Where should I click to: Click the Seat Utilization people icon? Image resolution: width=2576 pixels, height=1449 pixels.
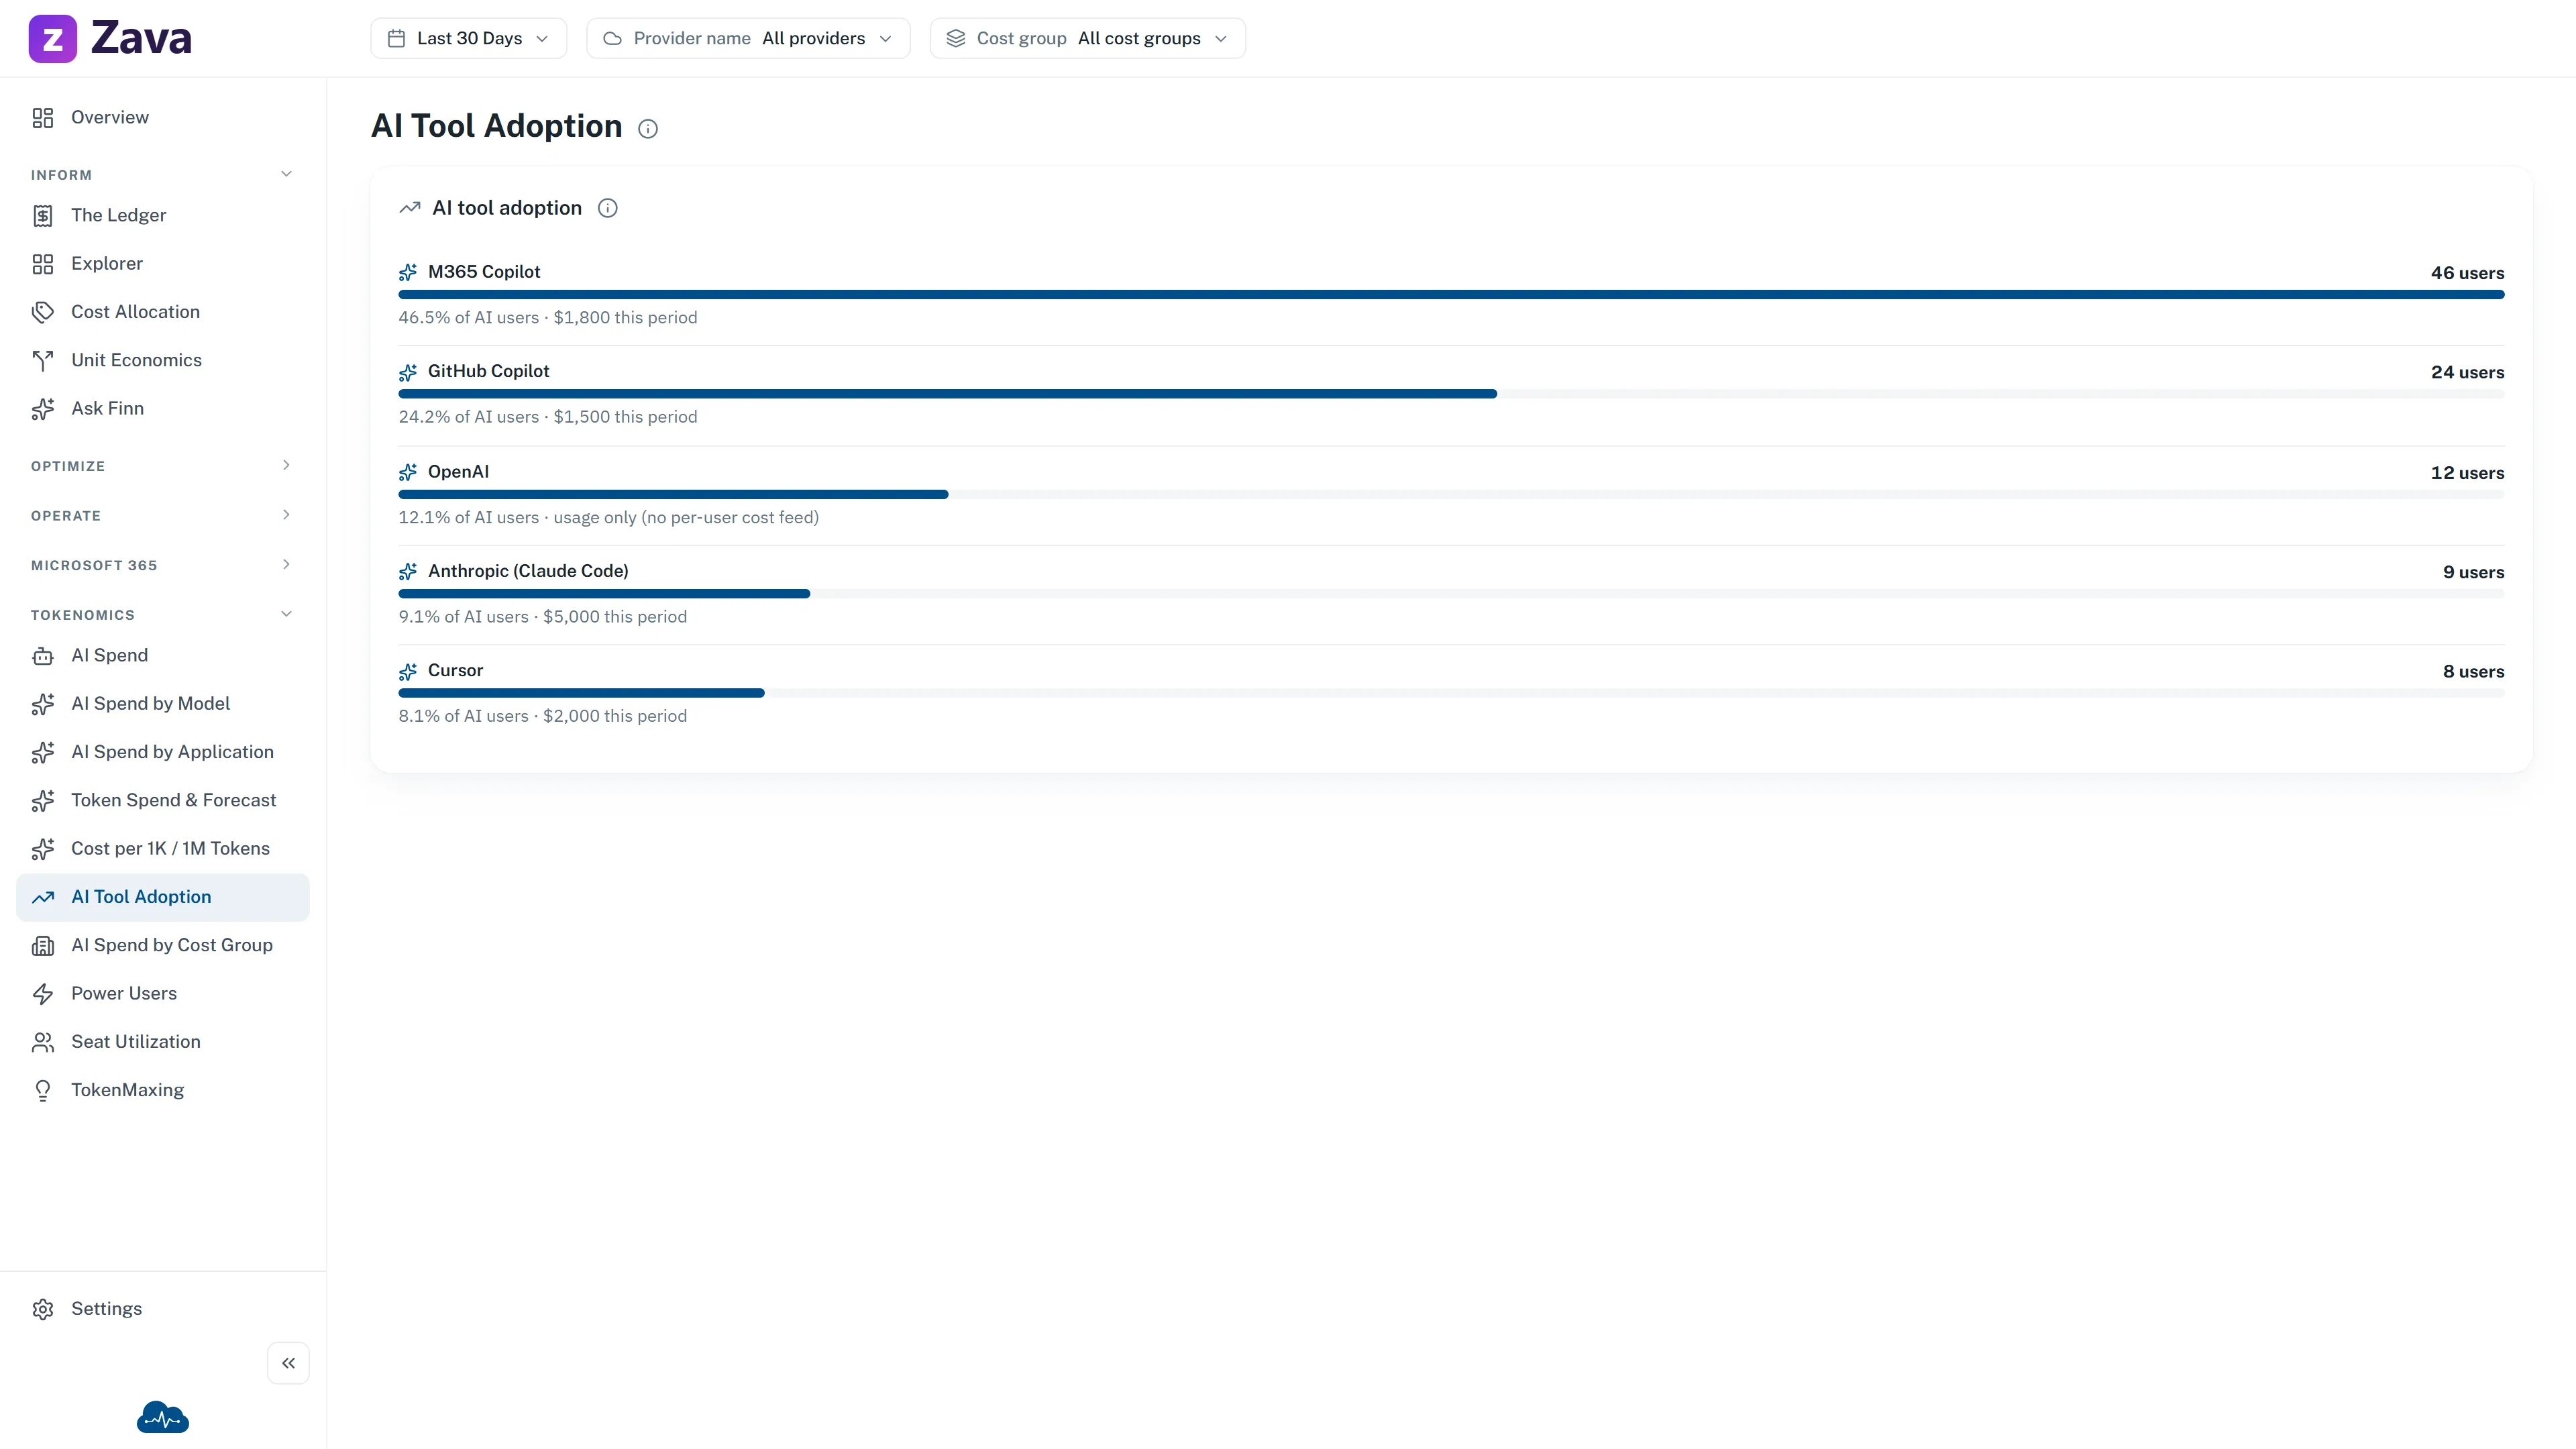pos(43,1042)
